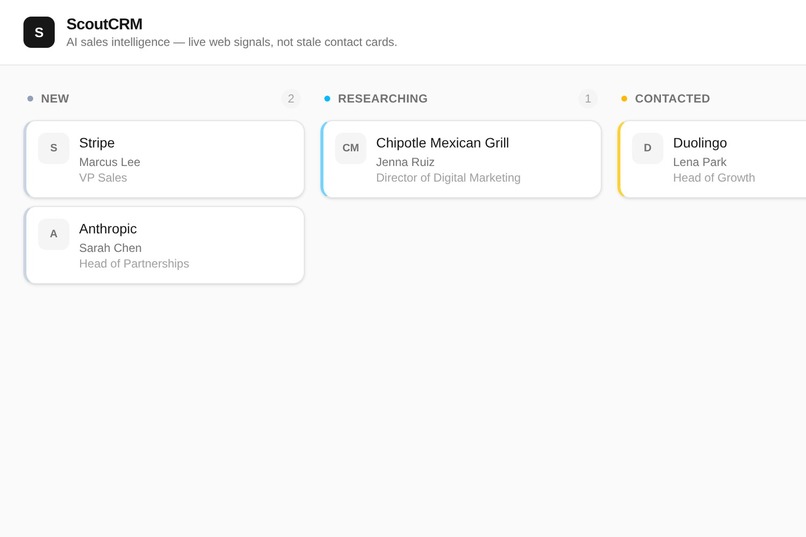Select the RESEARCHING column header

coord(382,99)
